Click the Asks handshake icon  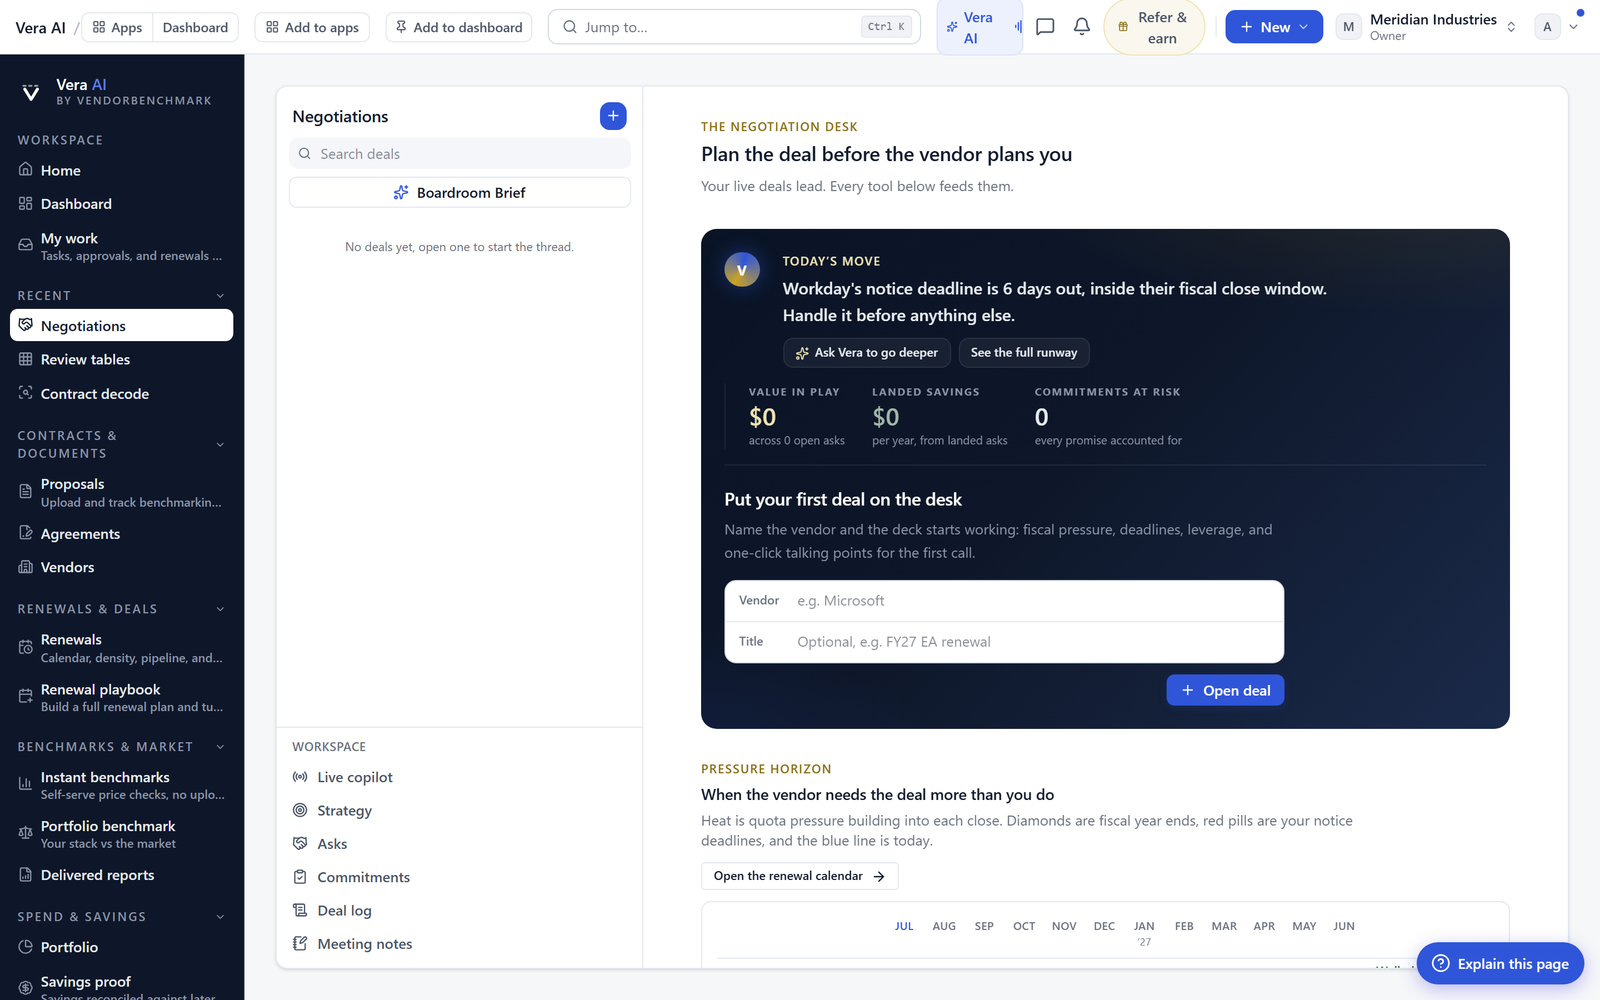(300, 843)
